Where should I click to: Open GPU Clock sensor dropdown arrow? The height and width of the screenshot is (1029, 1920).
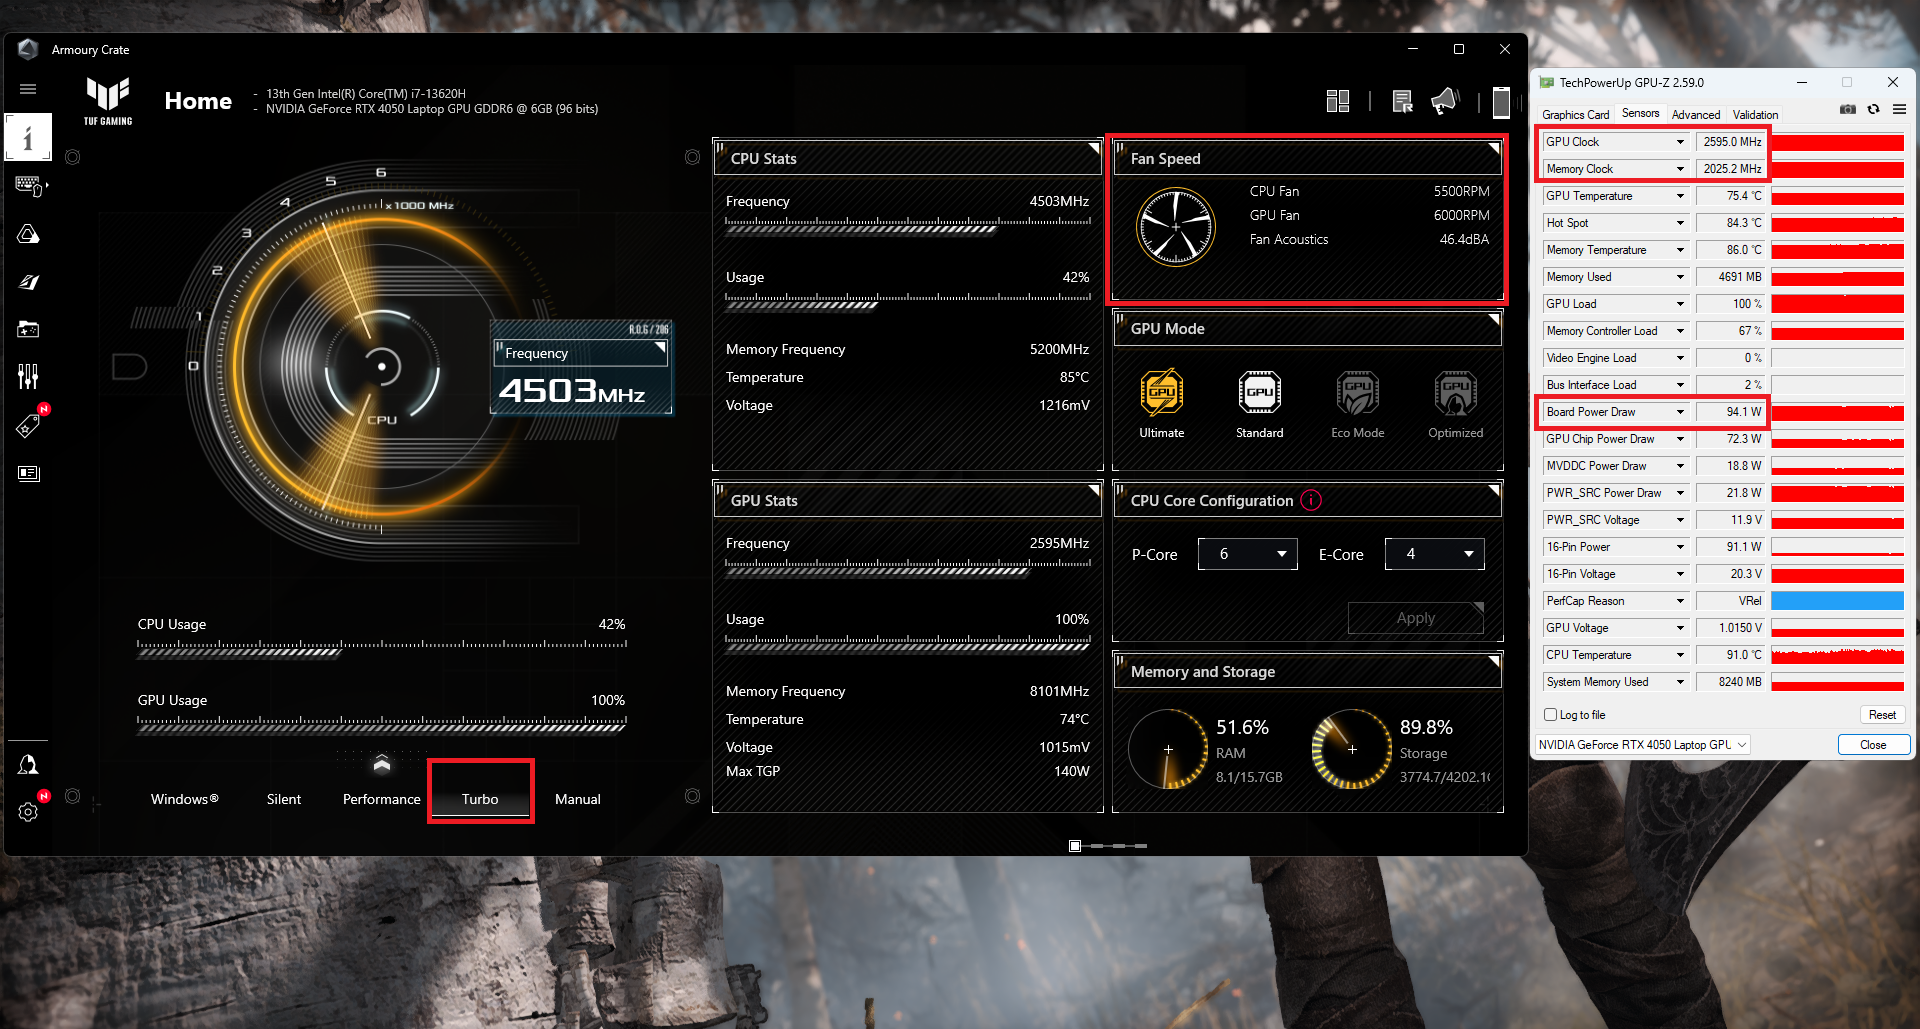[1680, 142]
